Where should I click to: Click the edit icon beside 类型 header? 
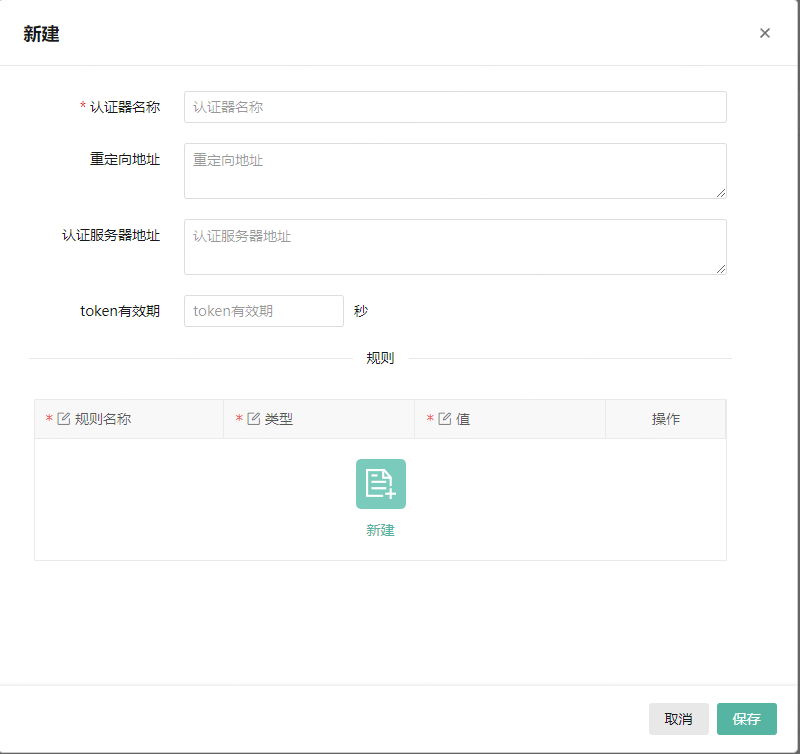coord(254,419)
